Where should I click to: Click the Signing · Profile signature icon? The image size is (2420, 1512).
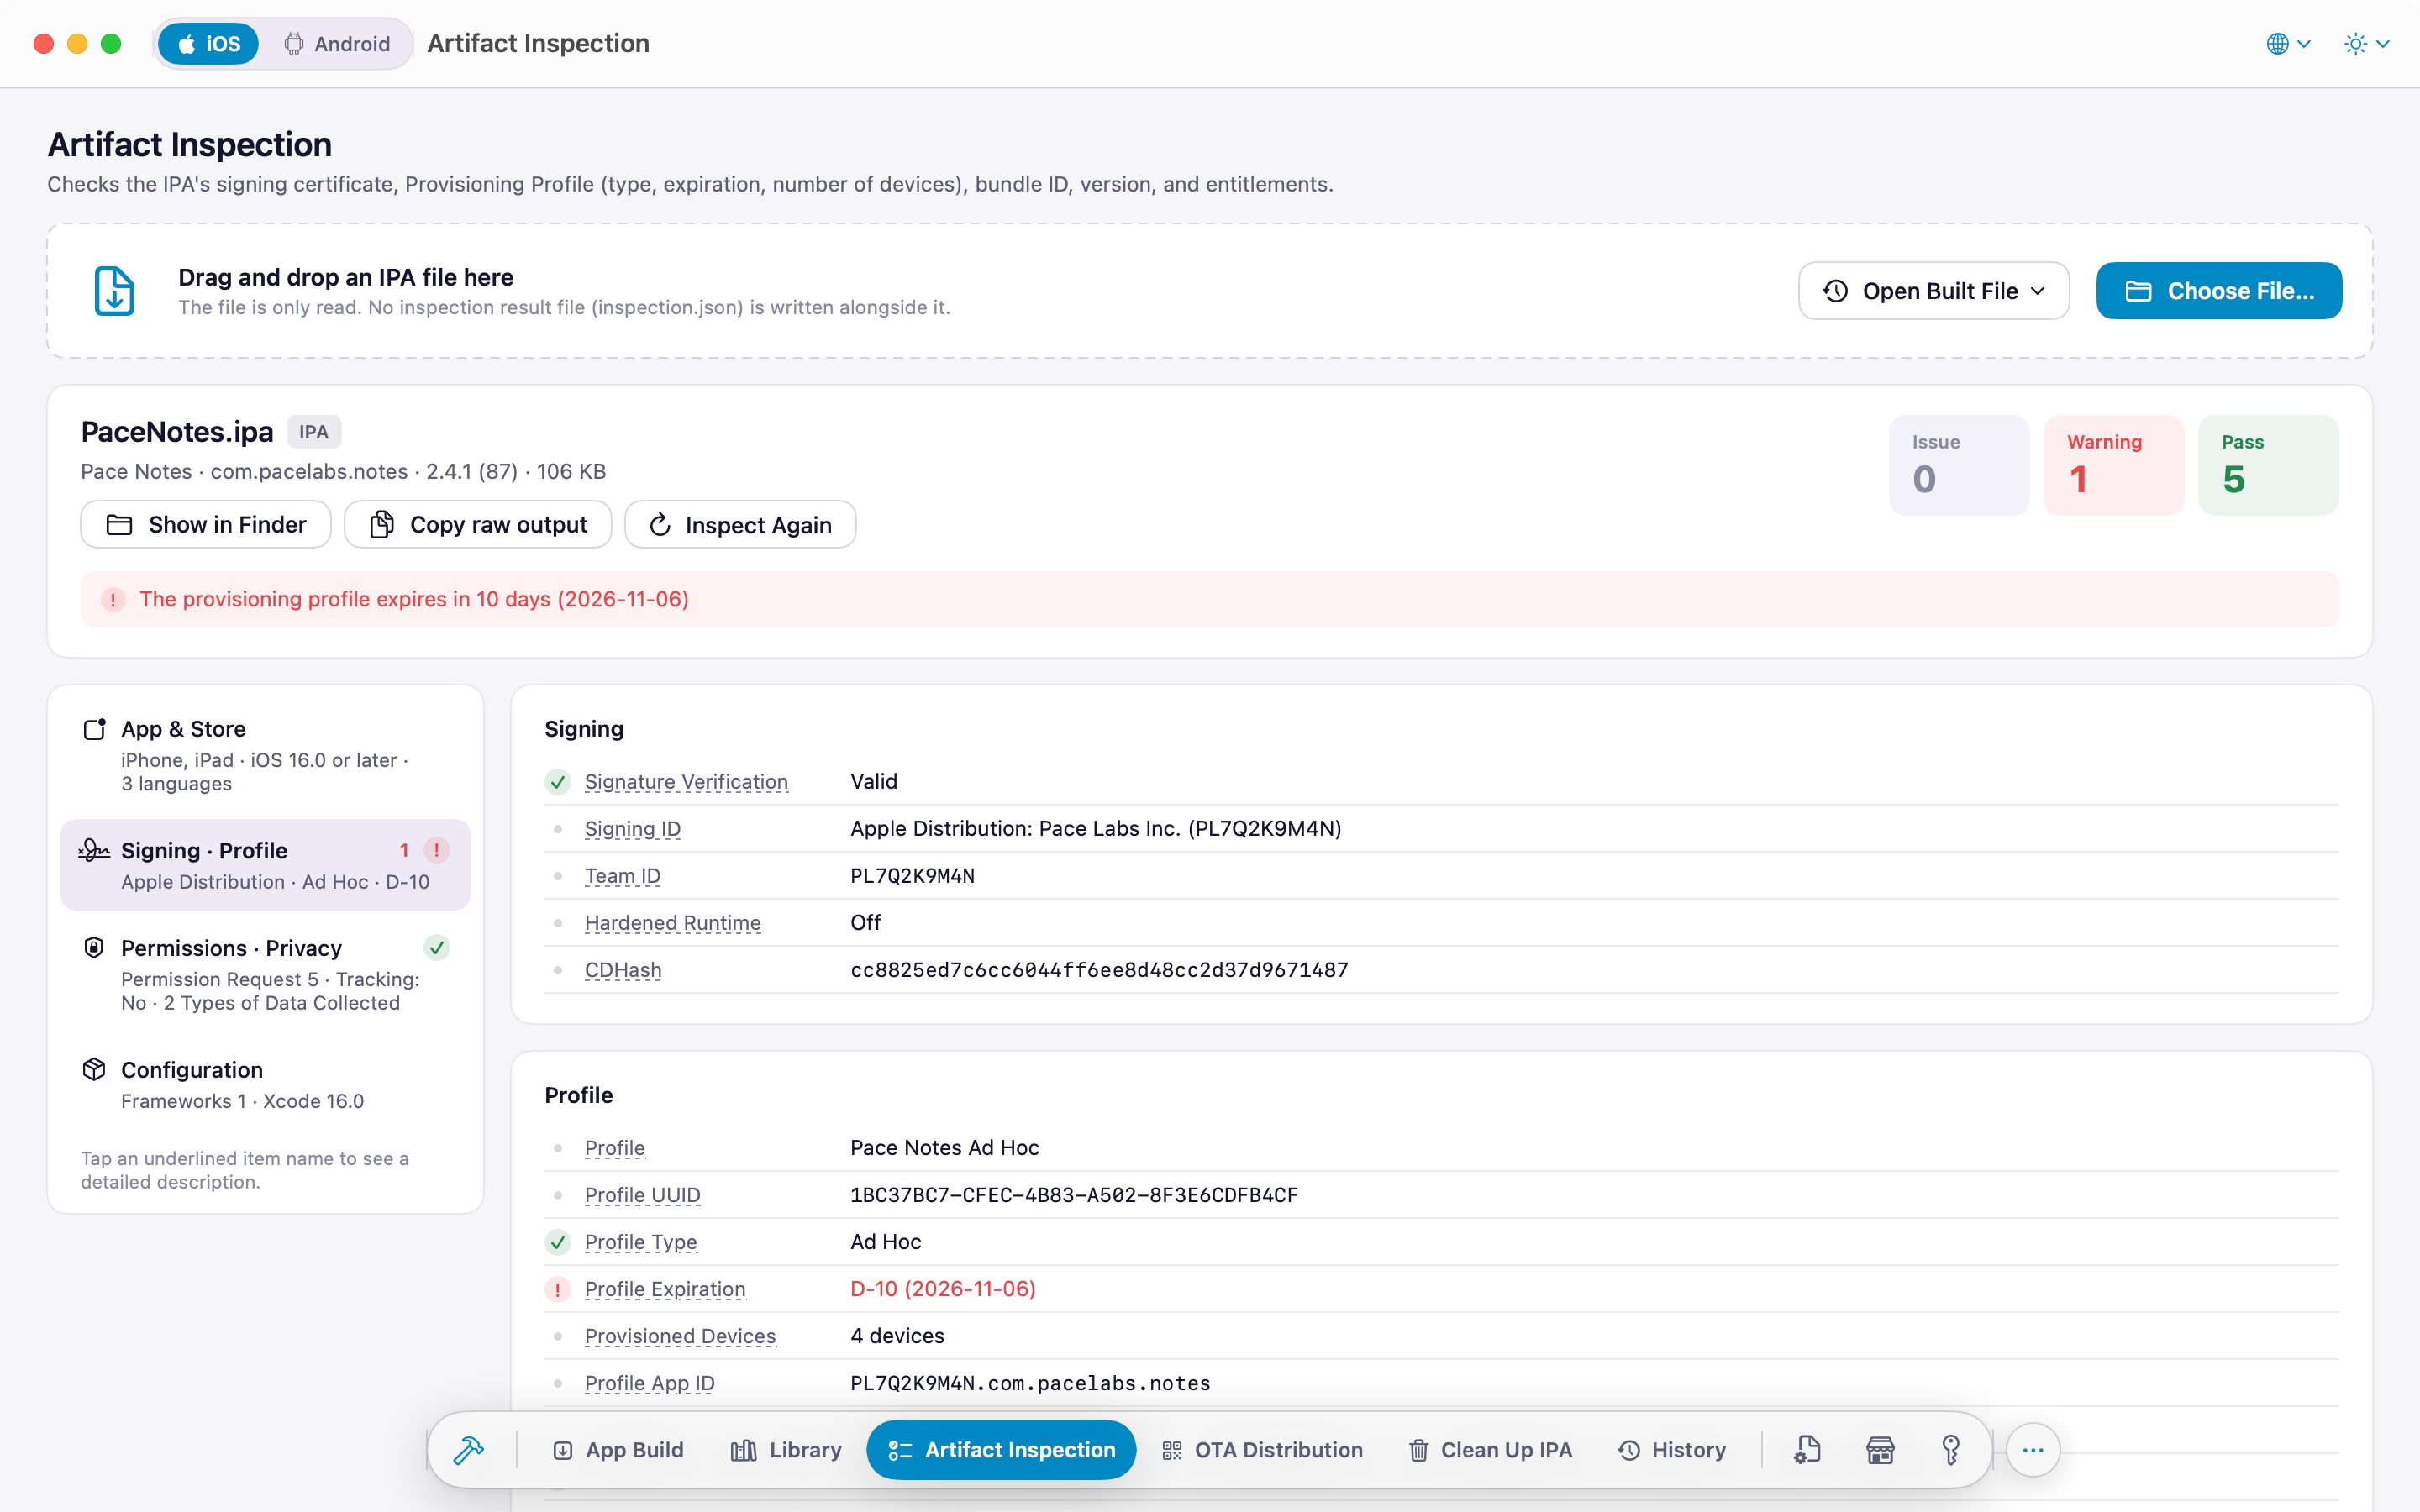pyautogui.click(x=94, y=850)
